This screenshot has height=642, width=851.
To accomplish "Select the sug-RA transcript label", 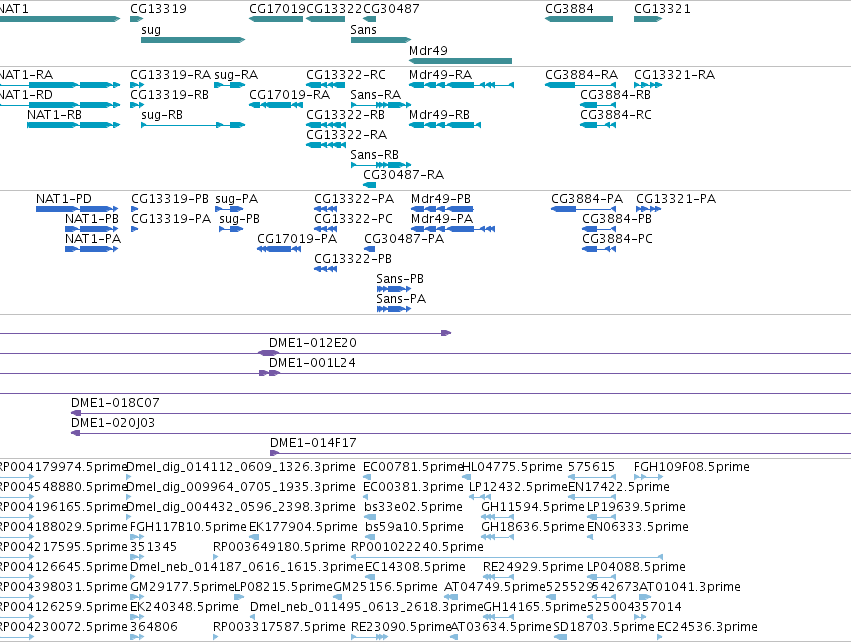I will (236, 74).
